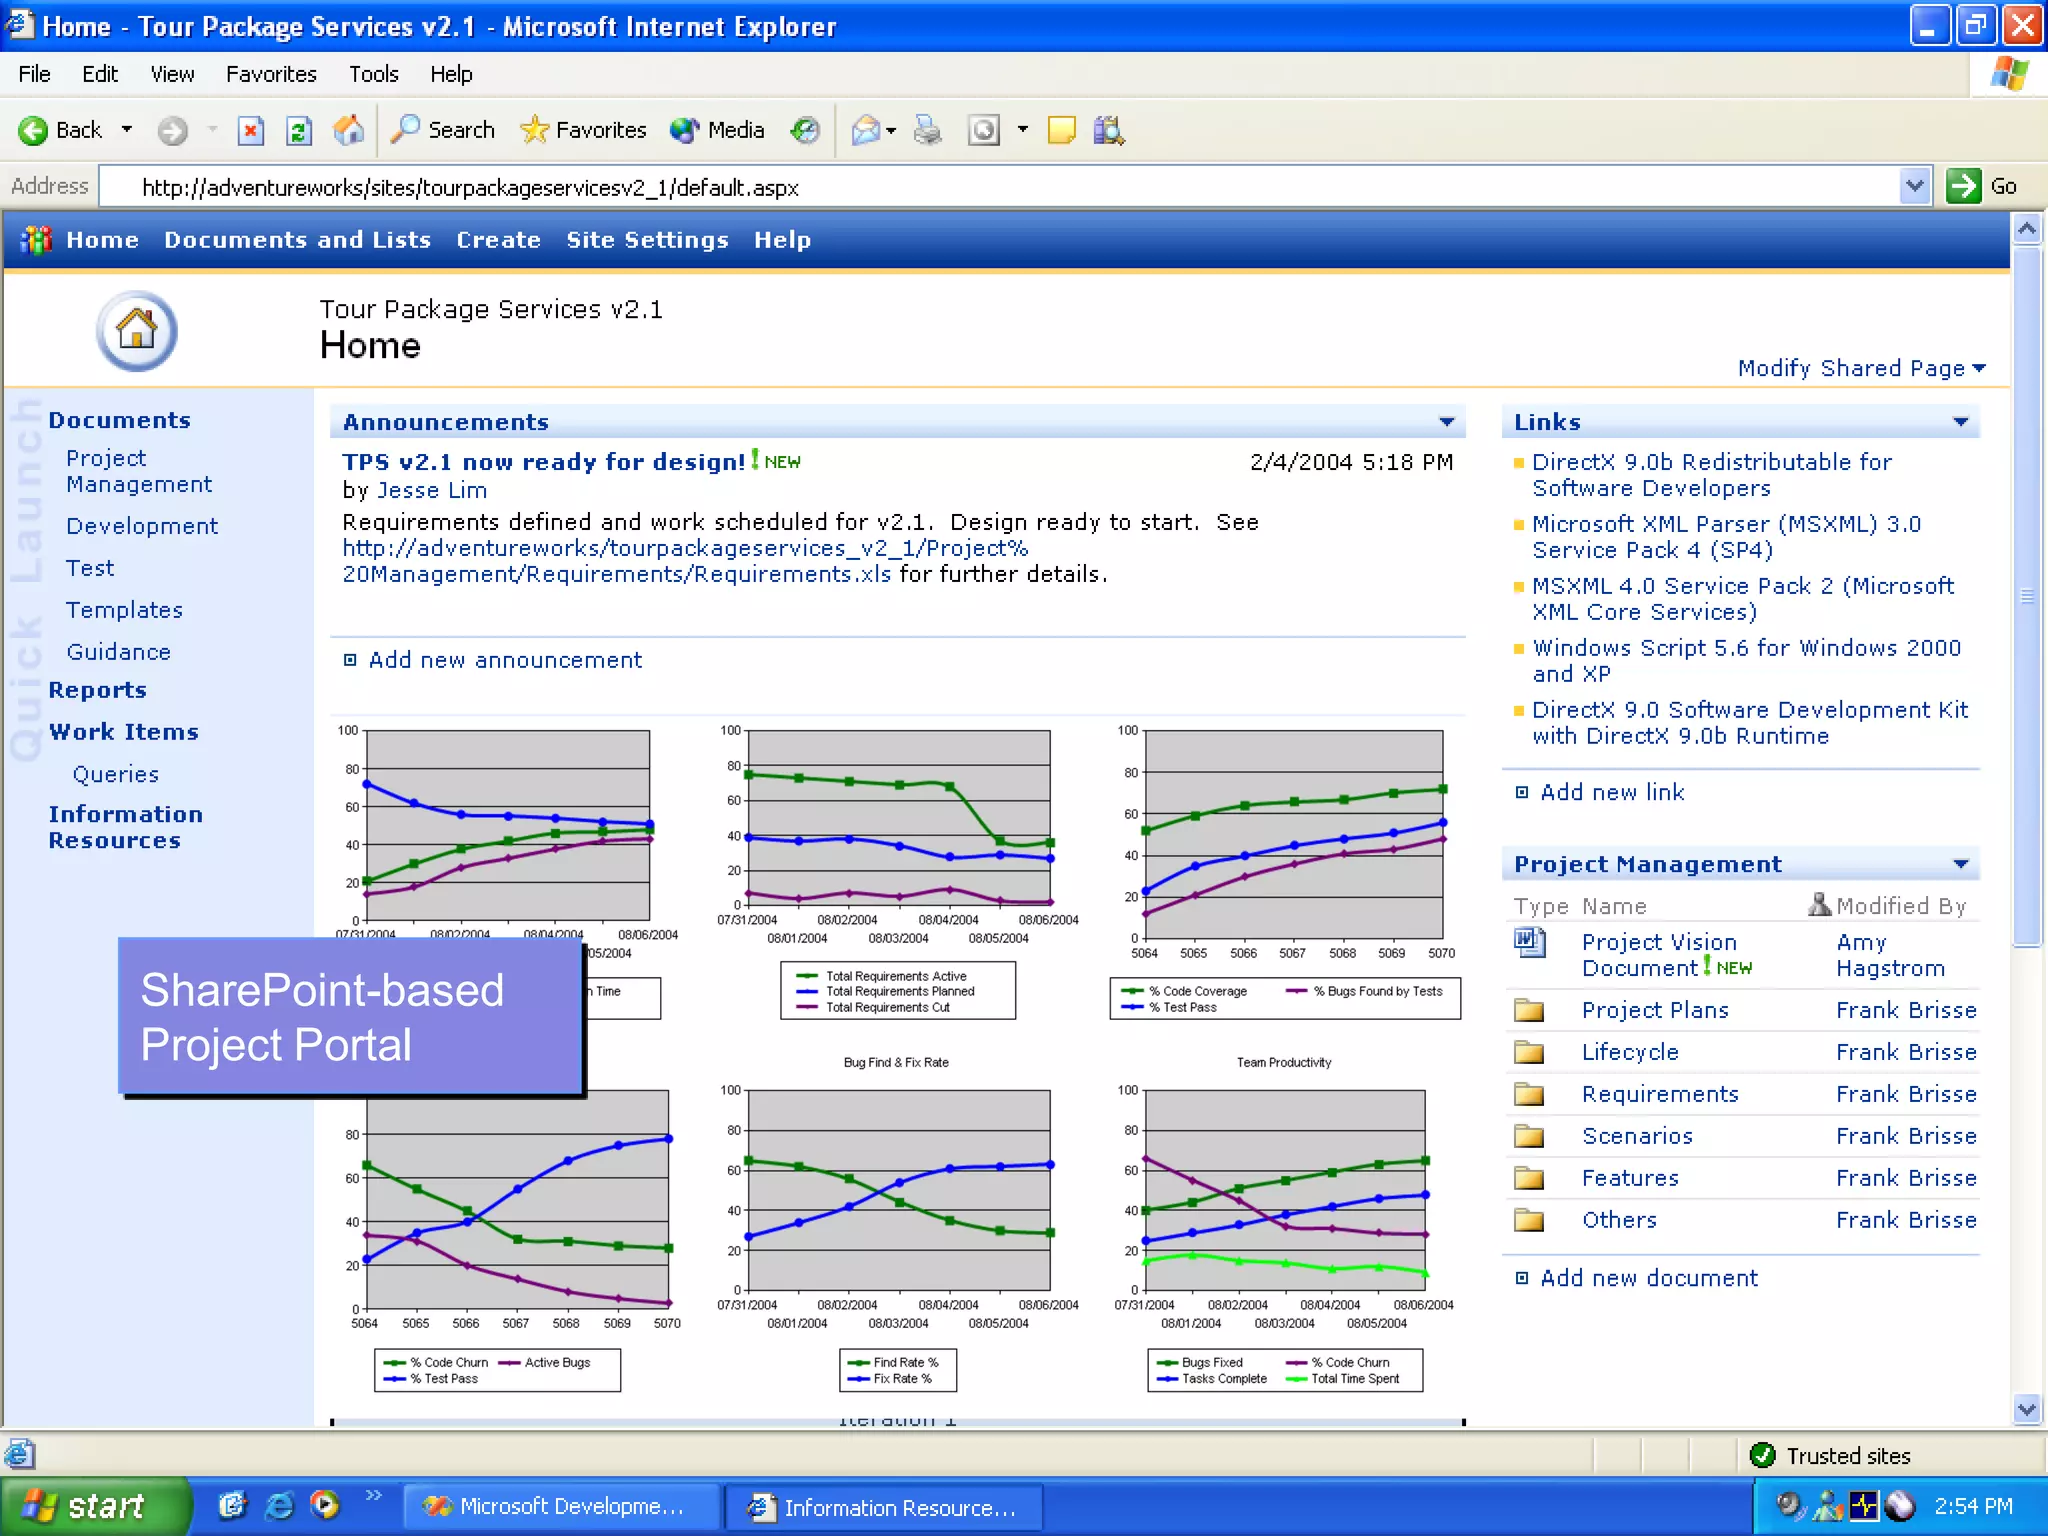Image resolution: width=2048 pixels, height=1536 pixels.
Task: Expand the Announcements web part menu arrow
Action: [1446, 422]
